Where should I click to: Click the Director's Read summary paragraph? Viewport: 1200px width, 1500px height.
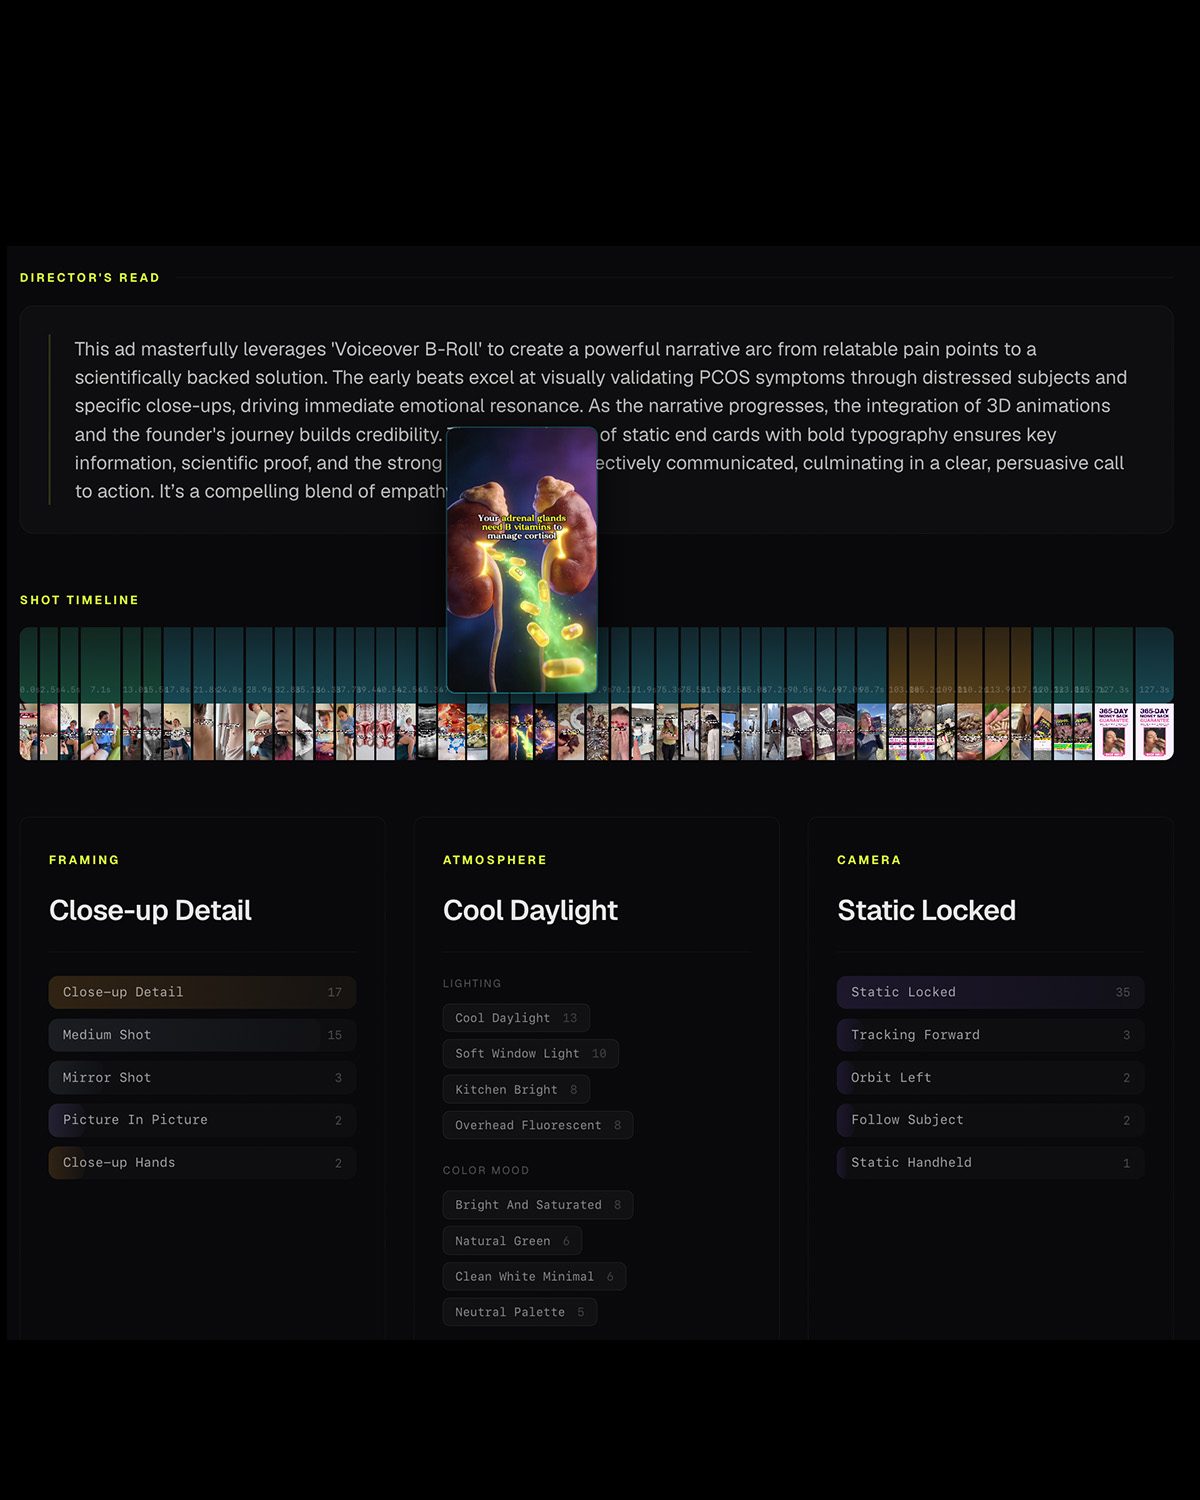600,420
